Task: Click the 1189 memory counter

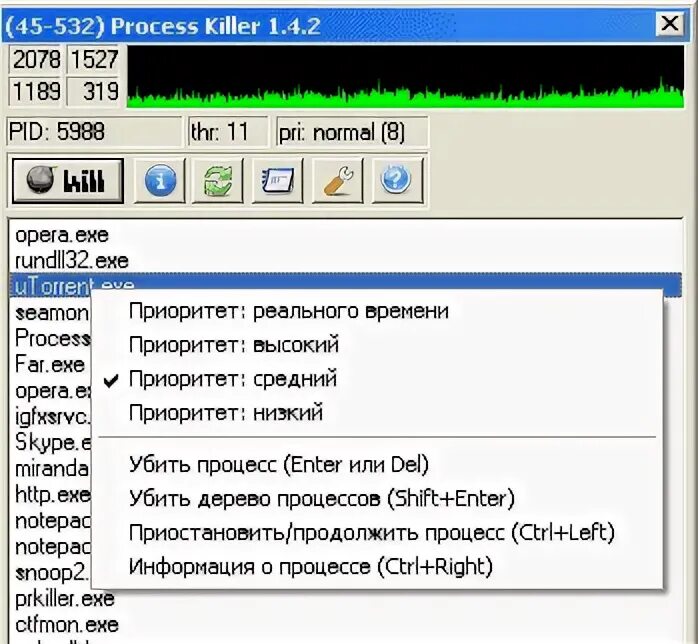Action: (x=35, y=91)
